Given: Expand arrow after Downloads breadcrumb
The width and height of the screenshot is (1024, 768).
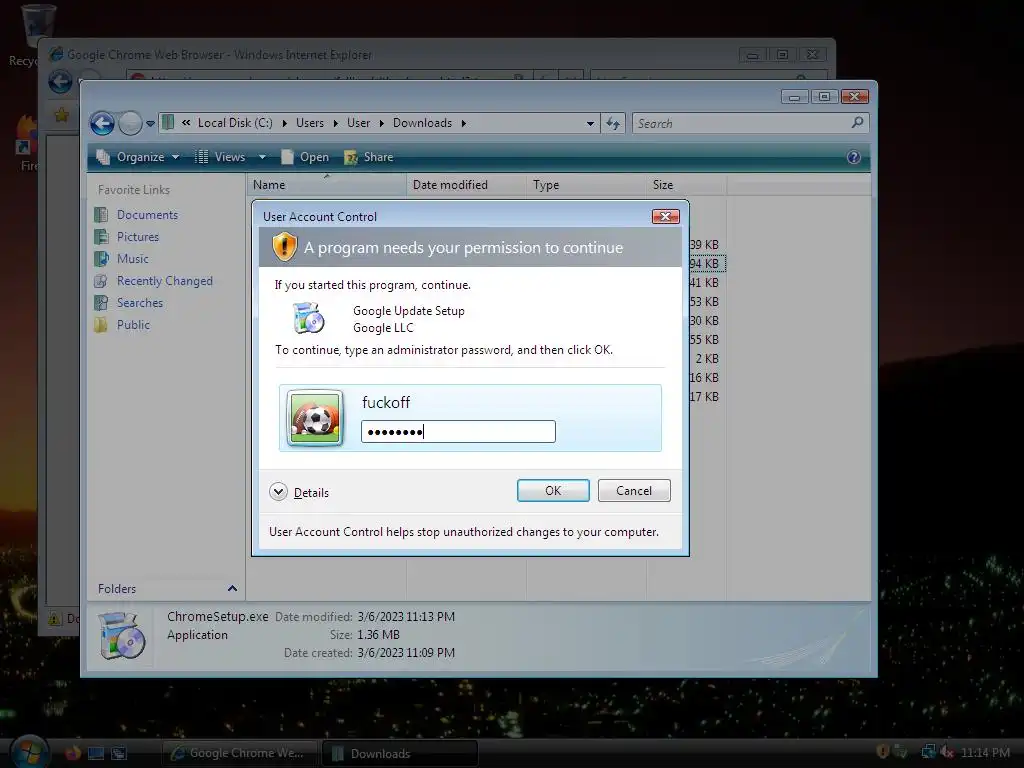Looking at the screenshot, I should tap(464, 123).
